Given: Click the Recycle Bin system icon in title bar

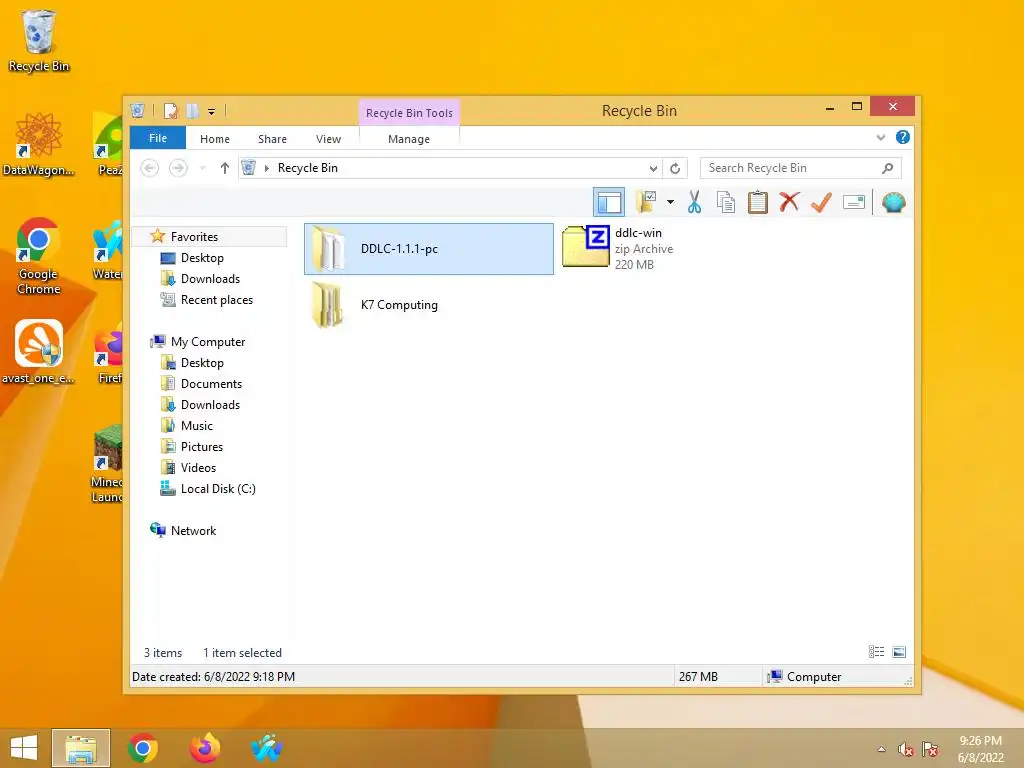Looking at the screenshot, I should pos(137,110).
